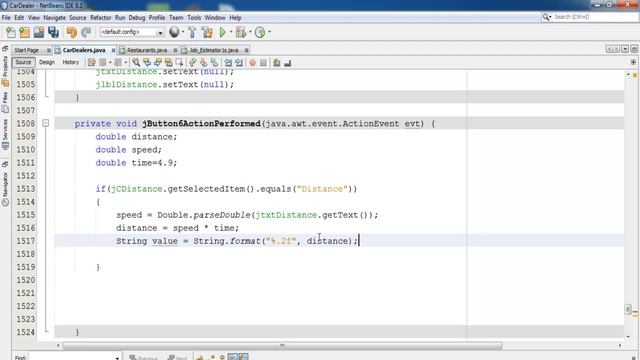This screenshot has width=640, height=360.
Task: Click the globe browser icon
Action: (x=174, y=32)
